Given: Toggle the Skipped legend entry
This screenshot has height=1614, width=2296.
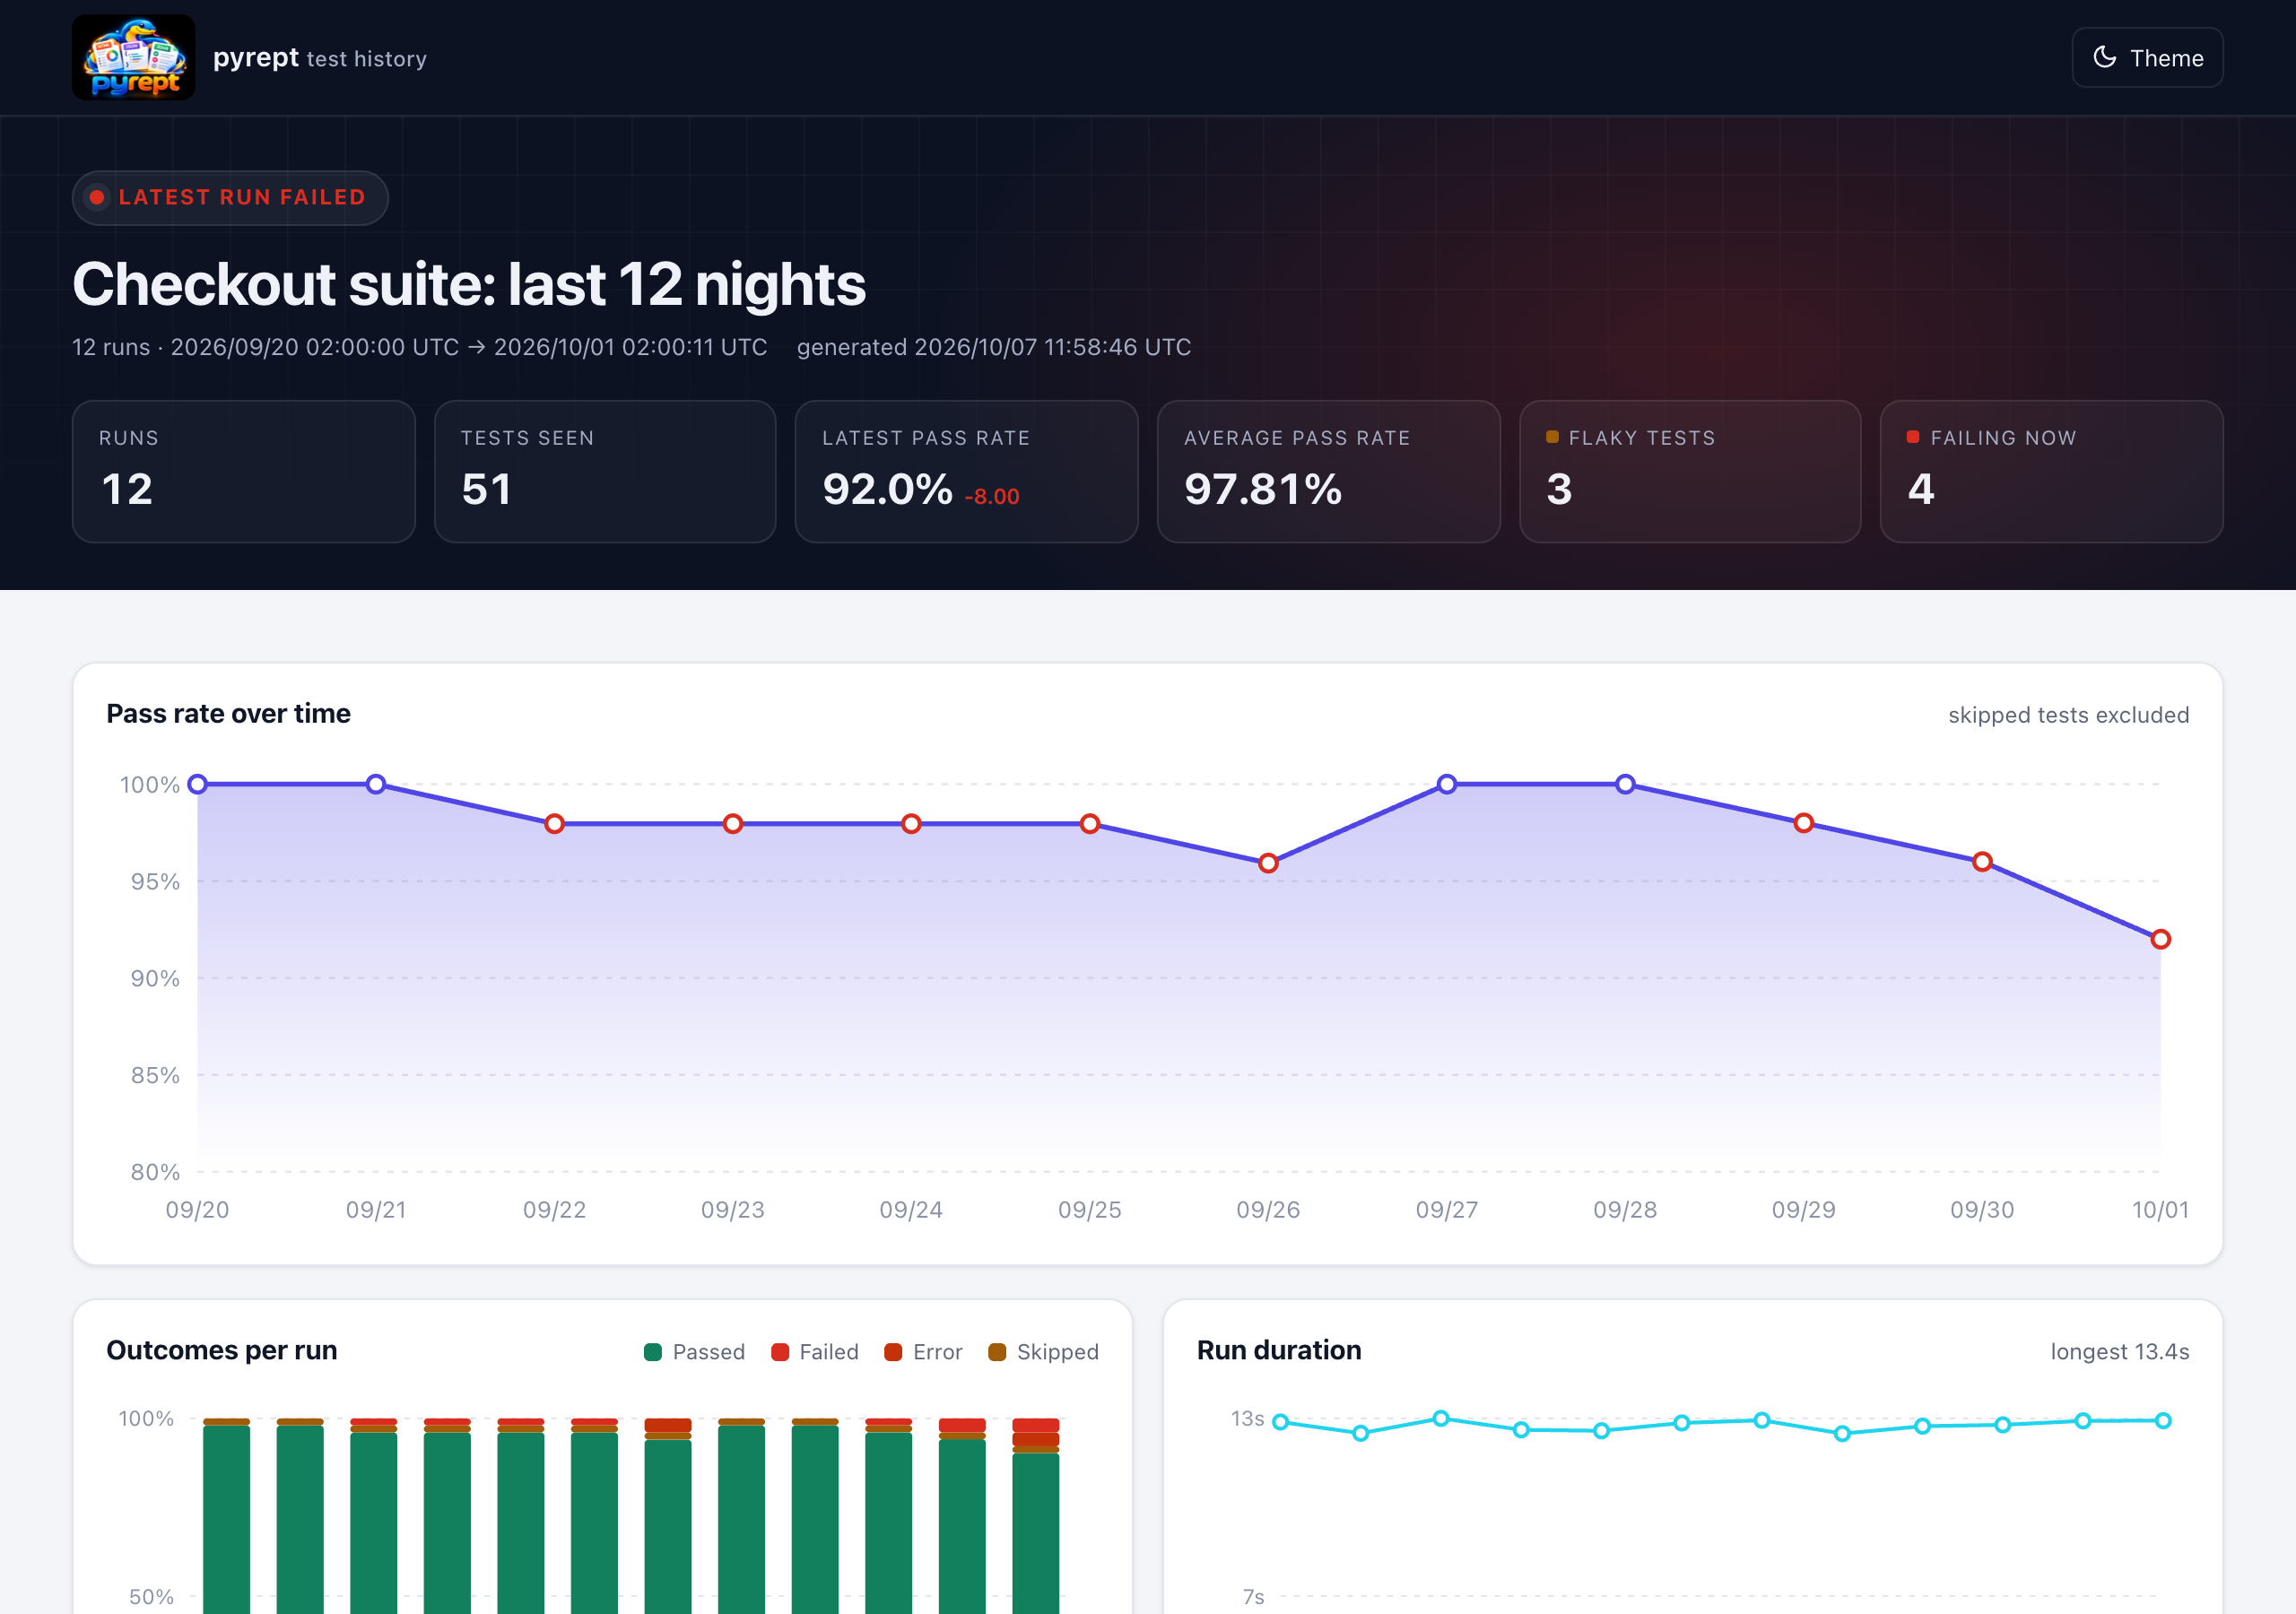Looking at the screenshot, I should [1043, 1352].
